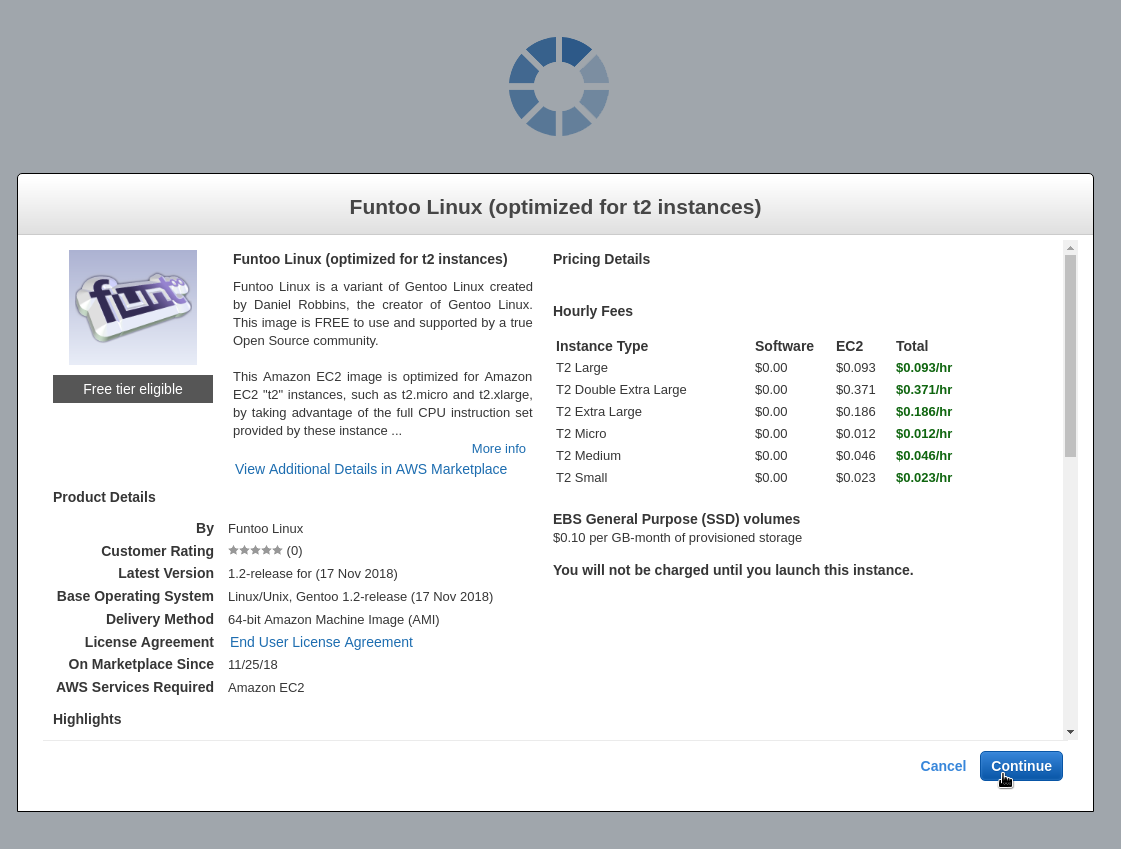Click the Continue button
The height and width of the screenshot is (849, 1121).
pyautogui.click(x=1021, y=766)
